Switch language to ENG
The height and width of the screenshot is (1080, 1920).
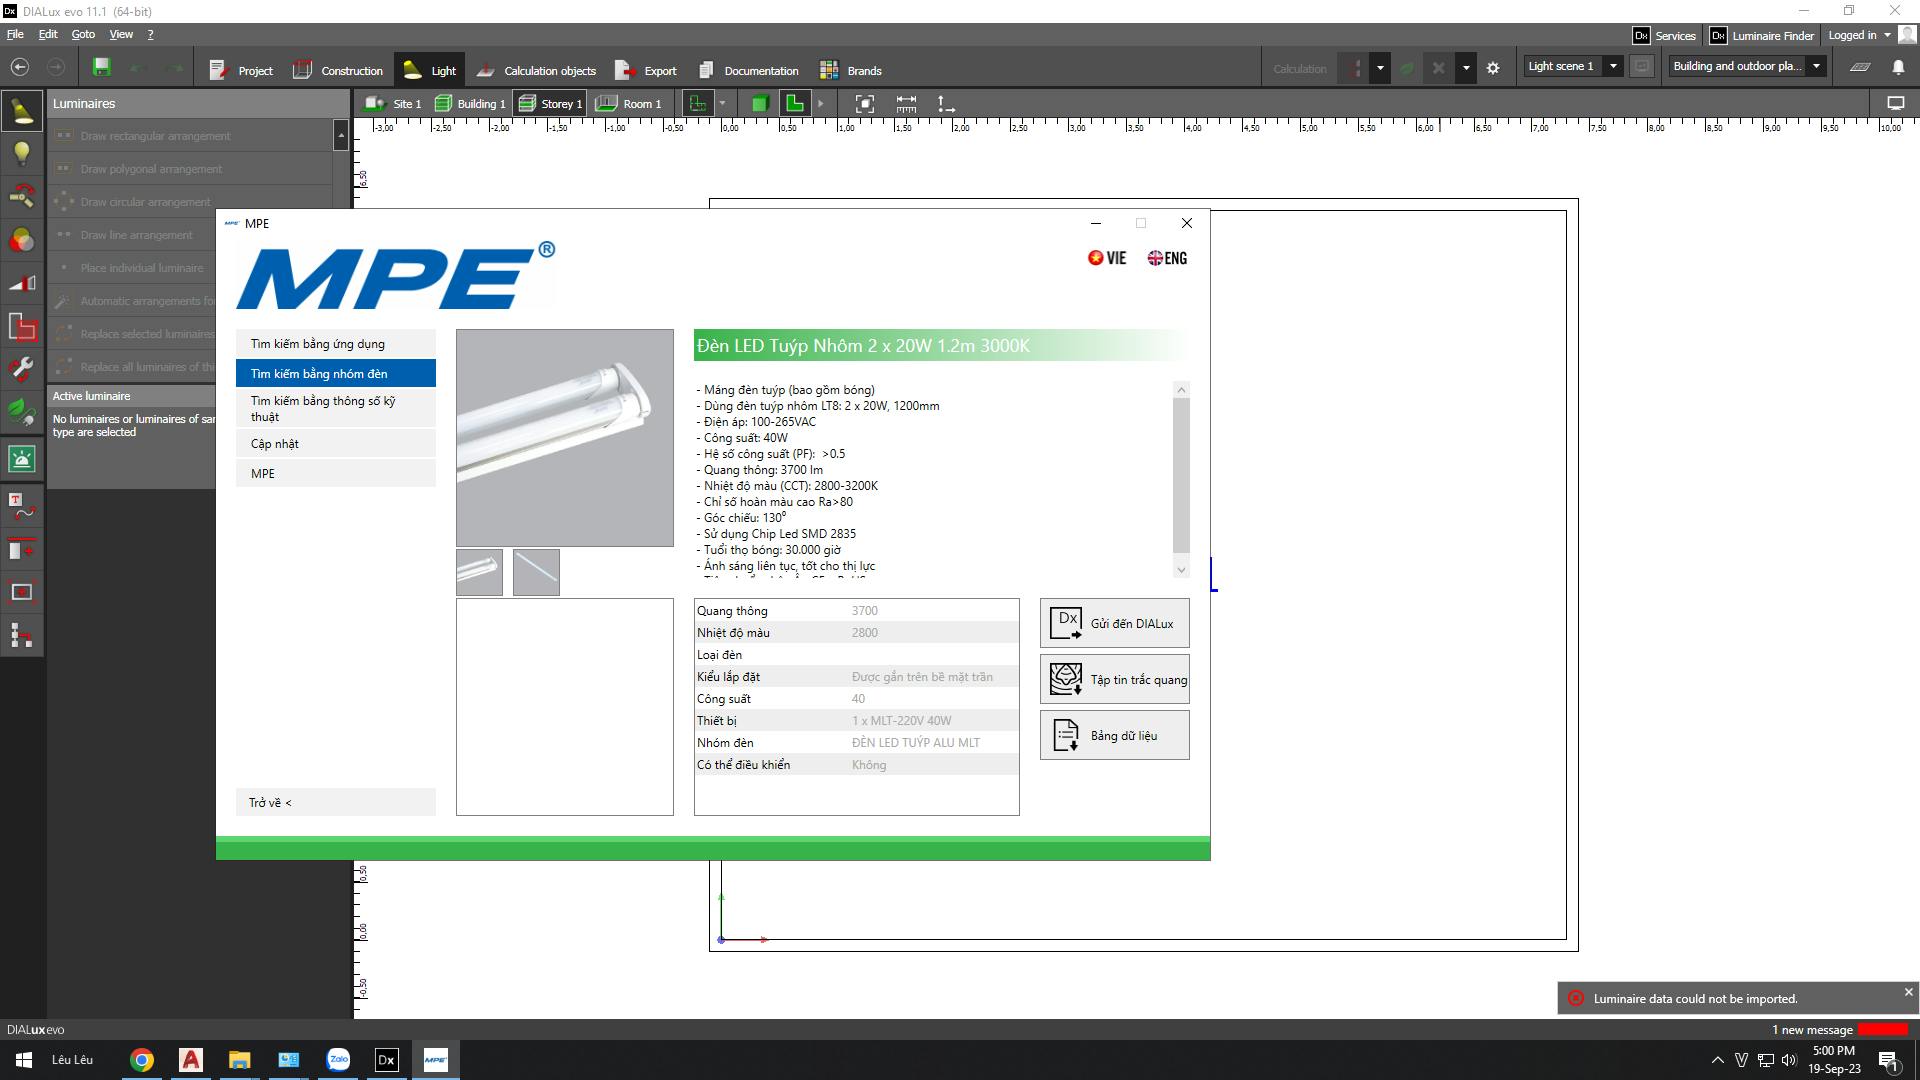[x=1167, y=258]
